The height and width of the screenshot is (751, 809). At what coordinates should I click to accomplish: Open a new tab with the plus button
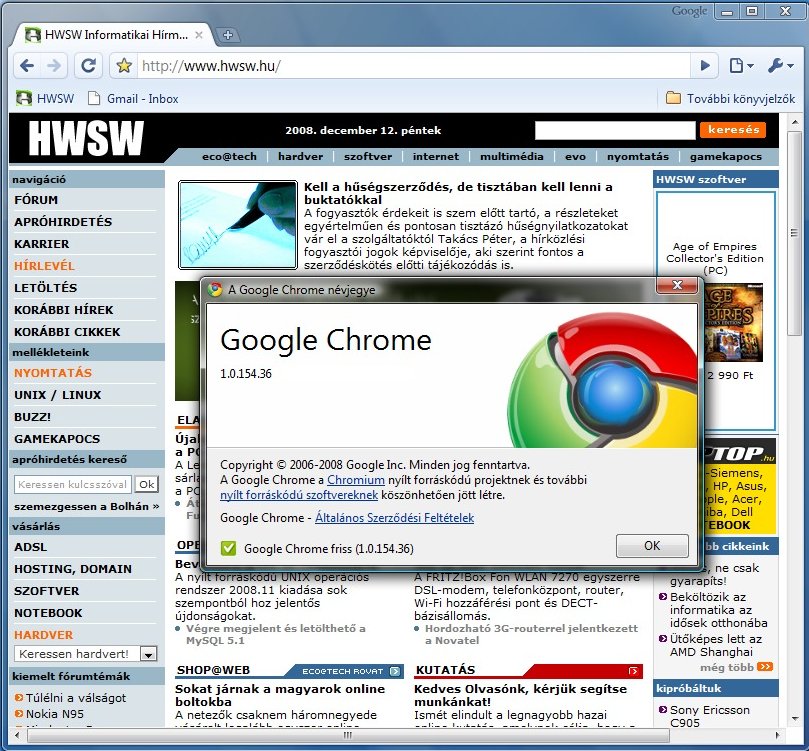228,35
